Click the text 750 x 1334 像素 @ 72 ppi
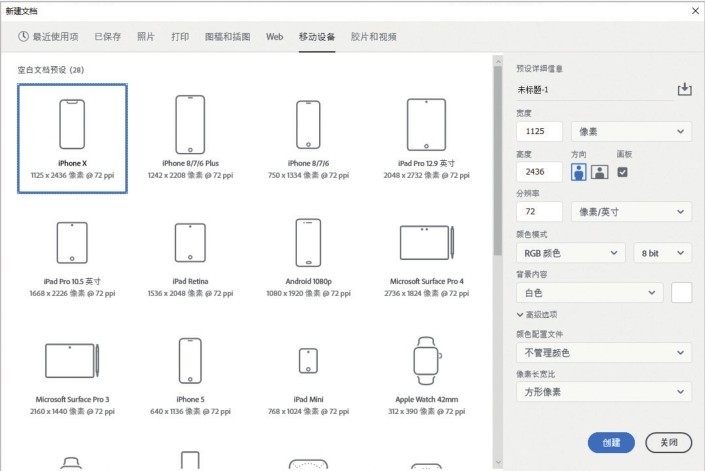This screenshot has height=471, width=705. tap(308, 175)
